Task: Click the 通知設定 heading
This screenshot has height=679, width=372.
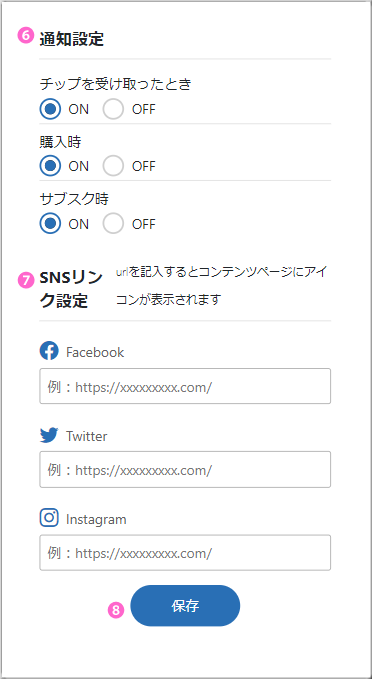Action: pos(71,39)
